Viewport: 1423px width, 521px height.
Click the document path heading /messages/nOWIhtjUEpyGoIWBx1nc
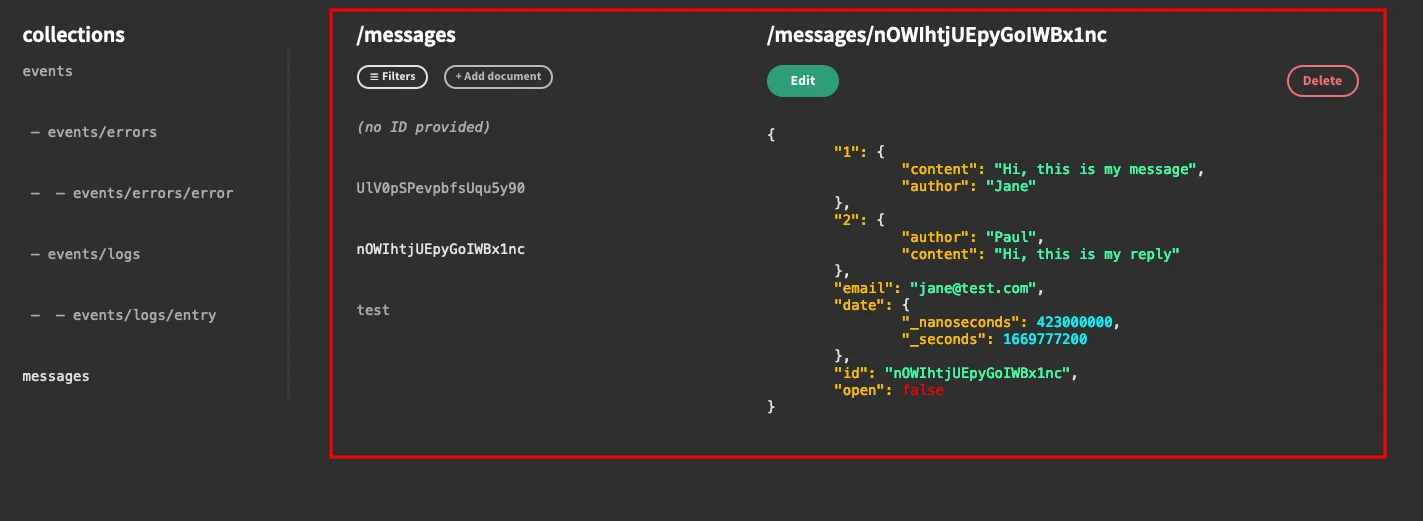click(936, 35)
